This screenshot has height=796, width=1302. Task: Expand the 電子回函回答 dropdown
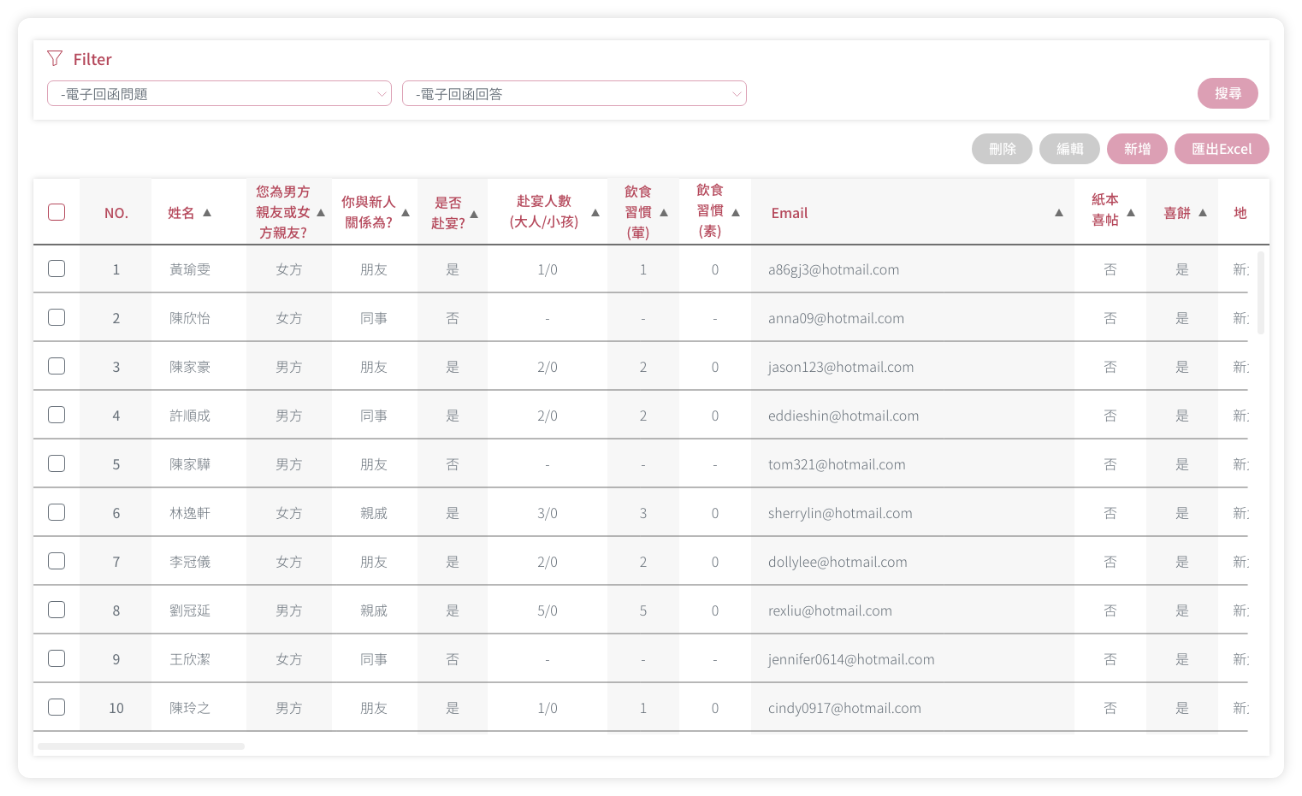[574, 94]
